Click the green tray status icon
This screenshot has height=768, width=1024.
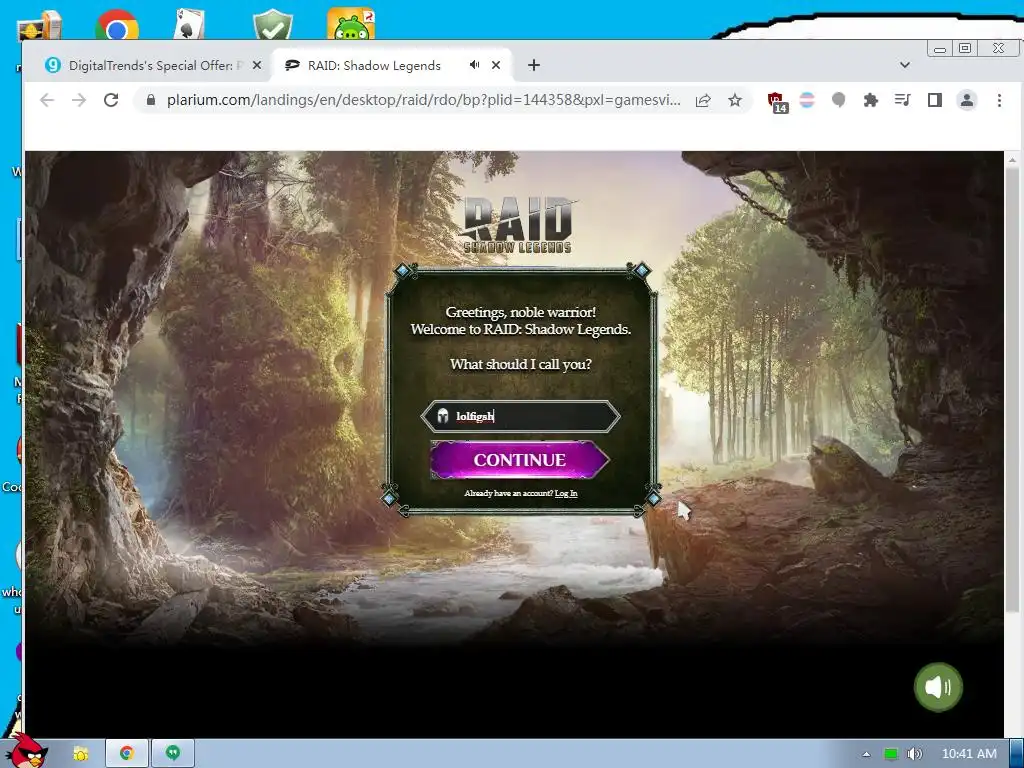click(891, 754)
